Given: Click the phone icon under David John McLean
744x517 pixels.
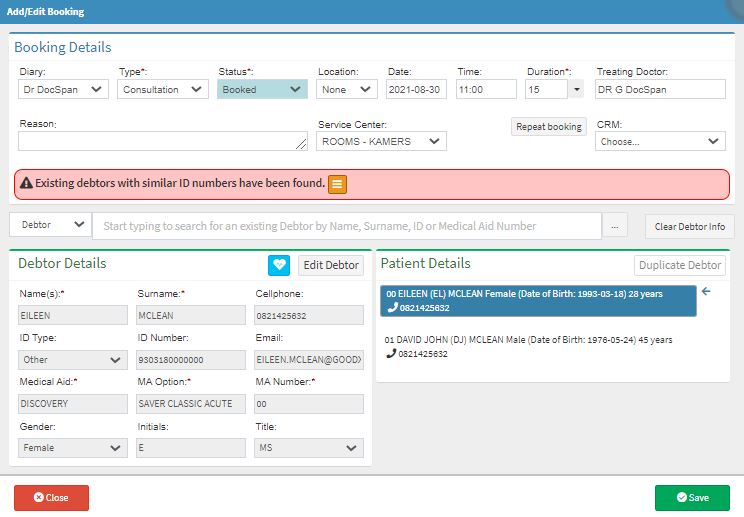Looking at the screenshot, I should tap(391, 353).
